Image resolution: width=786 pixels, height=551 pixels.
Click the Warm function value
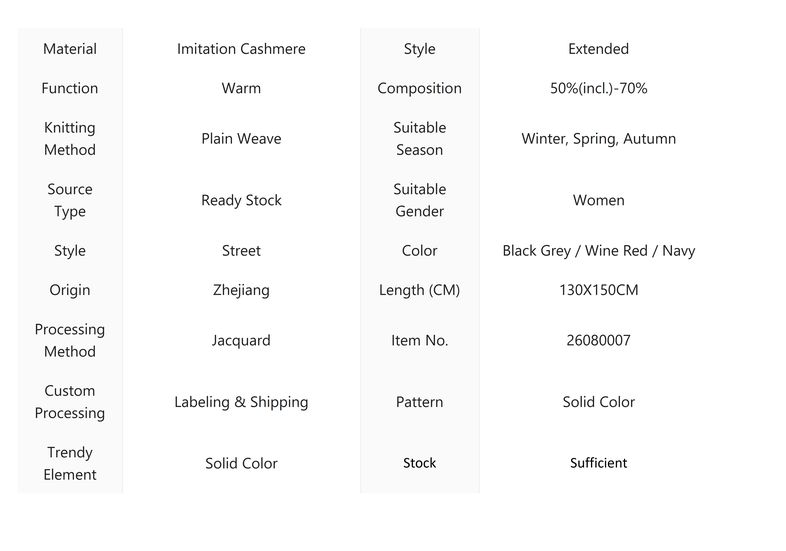(x=241, y=88)
